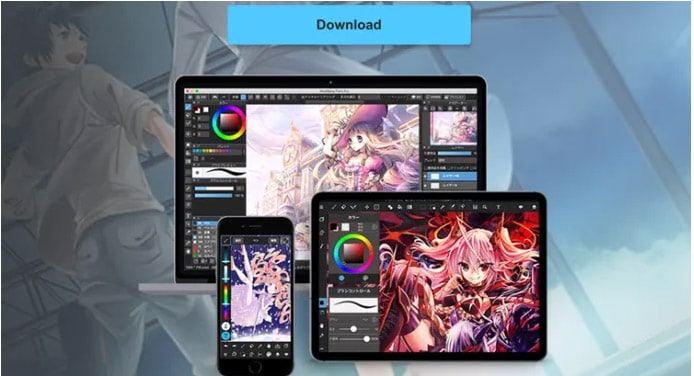
Task: Select the magnifier zoom tool on the tablet
Action: [485, 207]
